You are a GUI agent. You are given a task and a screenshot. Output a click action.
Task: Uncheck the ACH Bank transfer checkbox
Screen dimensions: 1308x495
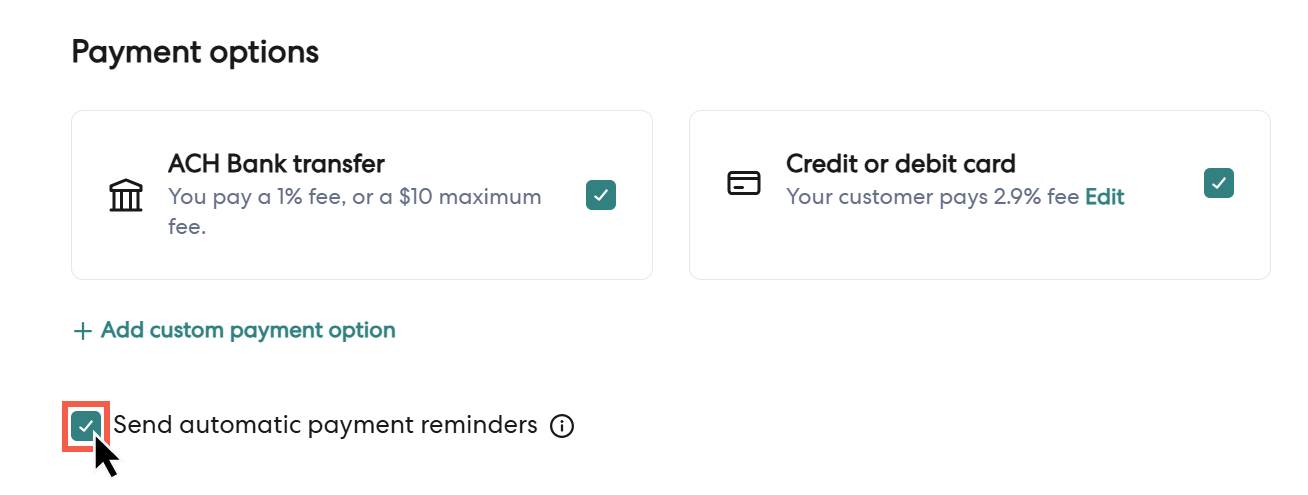pos(601,195)
